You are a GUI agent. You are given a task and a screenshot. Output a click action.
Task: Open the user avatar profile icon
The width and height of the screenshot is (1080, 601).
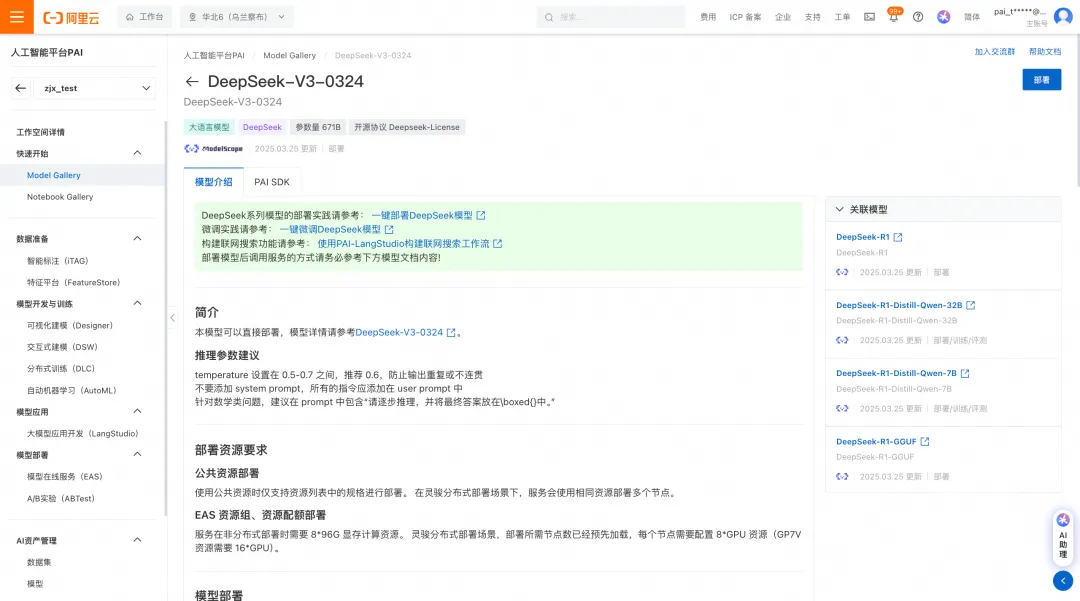pos(1063,17)
